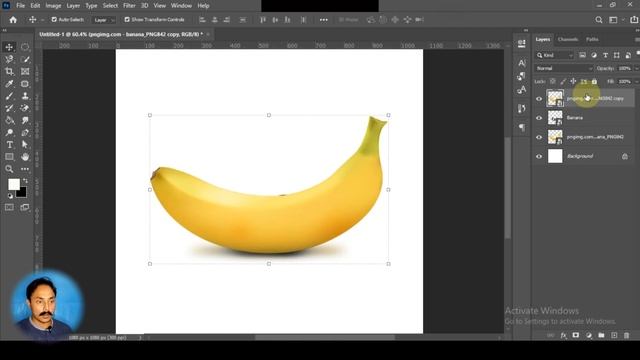This screenshot has height=360, width=640.
Task: Open the Filter menu
Action: click(129, 6)
